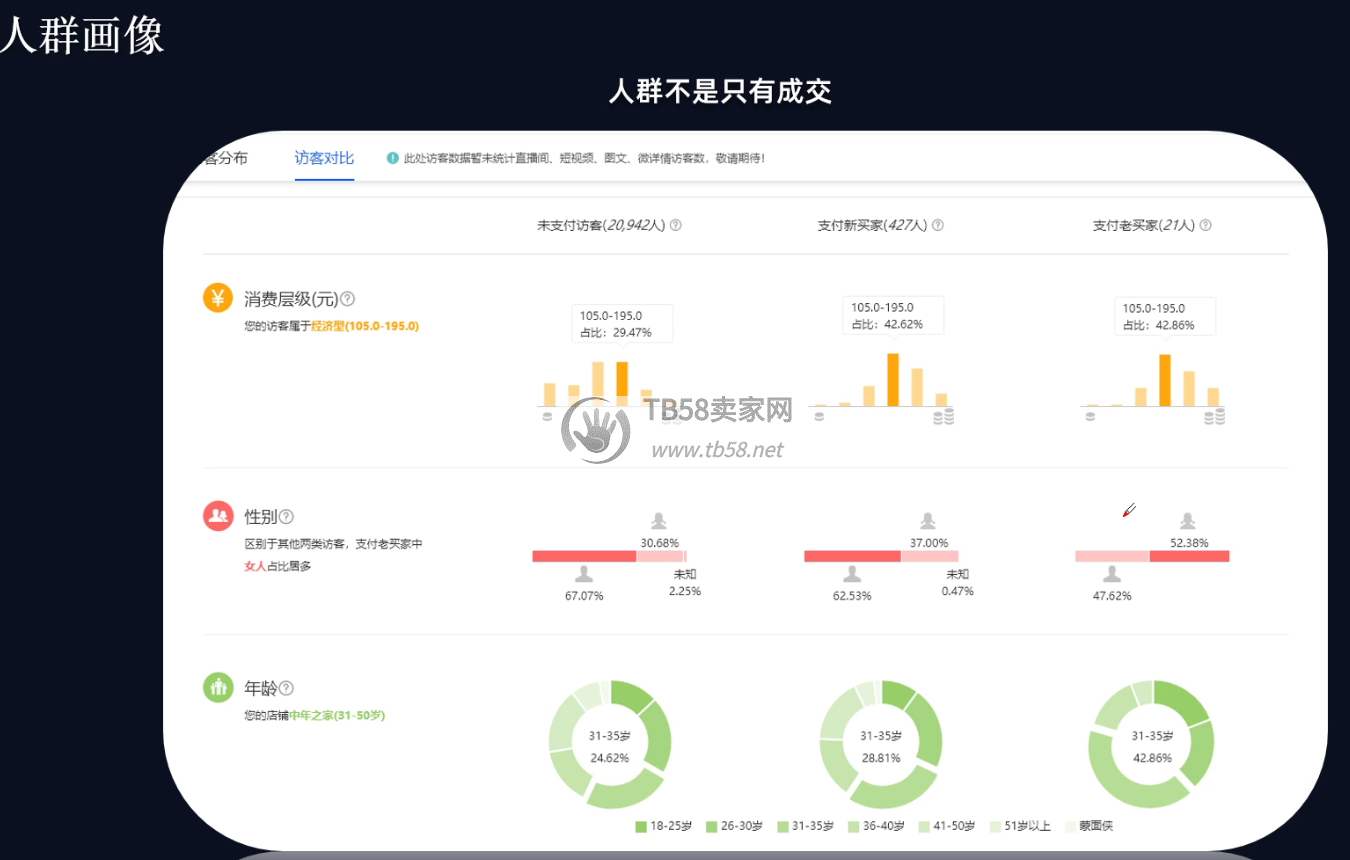The height and width of the screenshot is (860, 1350).
Task: Click the yellow 消费层级 yen icon
Action: point(218,298)
